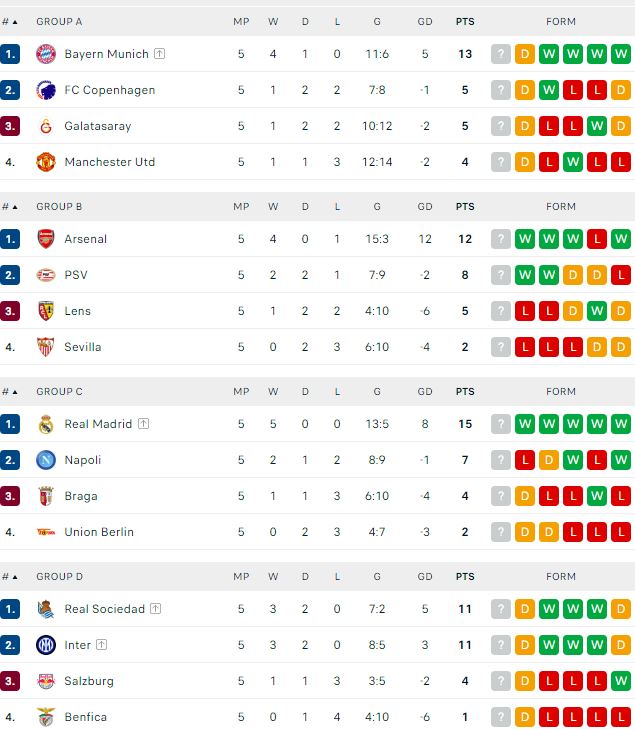The image size is (635, 730).
Task: Open the FC Copenhagen team link
Action: point(110,90)
